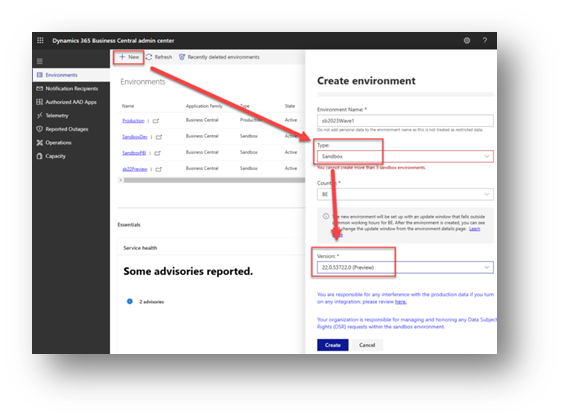
Task: Open the SandboxDev environment link
Action: point(135,137)
